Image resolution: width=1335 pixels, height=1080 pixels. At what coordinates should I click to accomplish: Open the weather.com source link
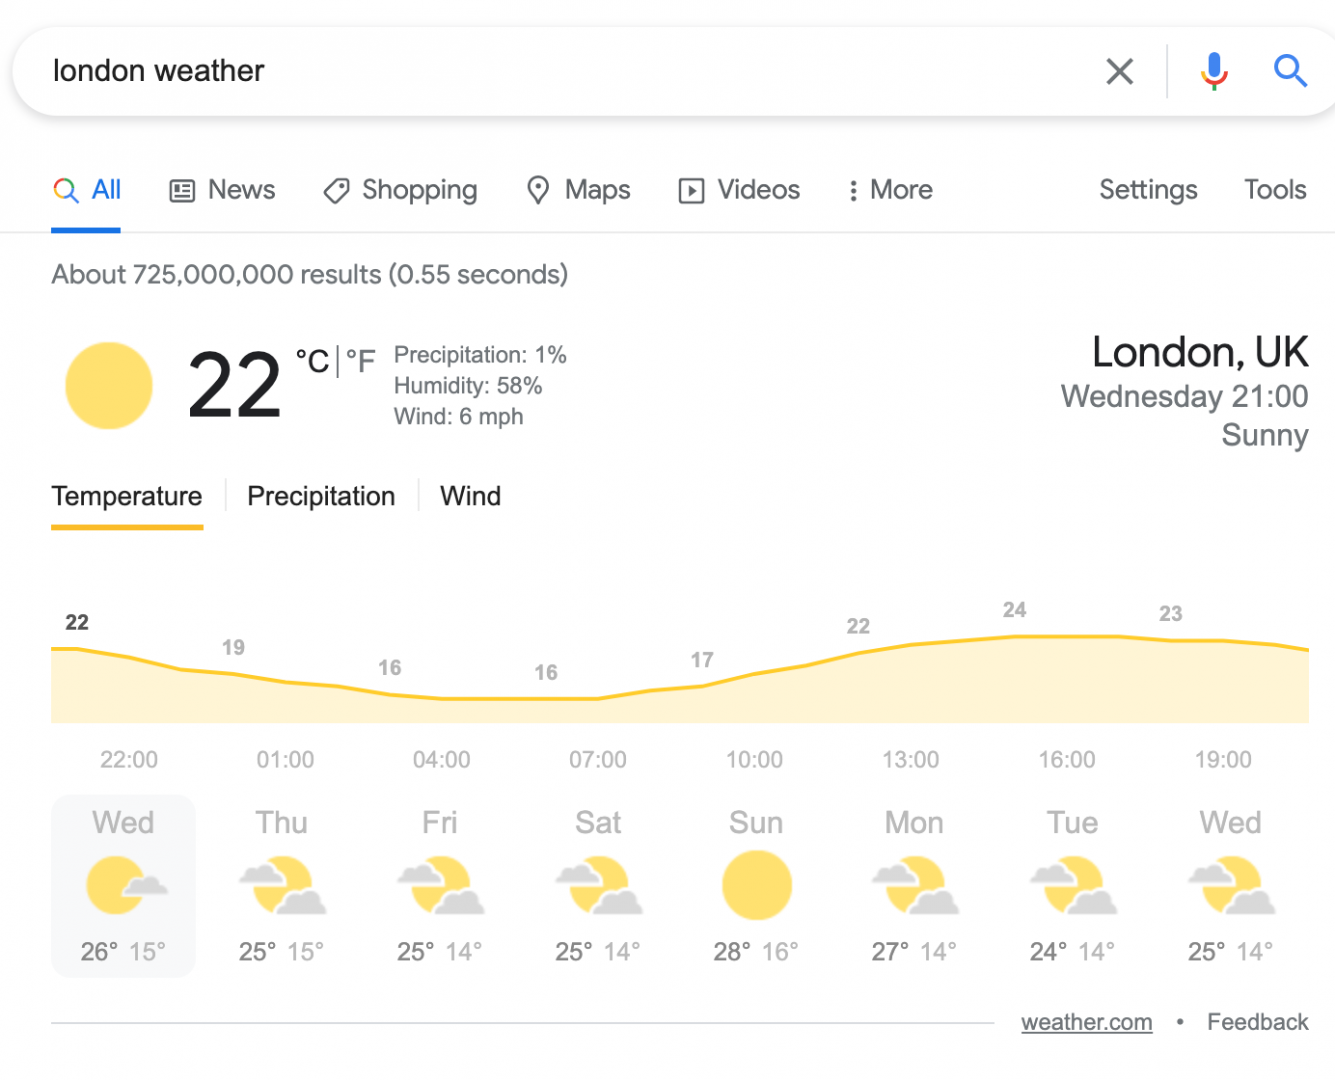1087,1022
